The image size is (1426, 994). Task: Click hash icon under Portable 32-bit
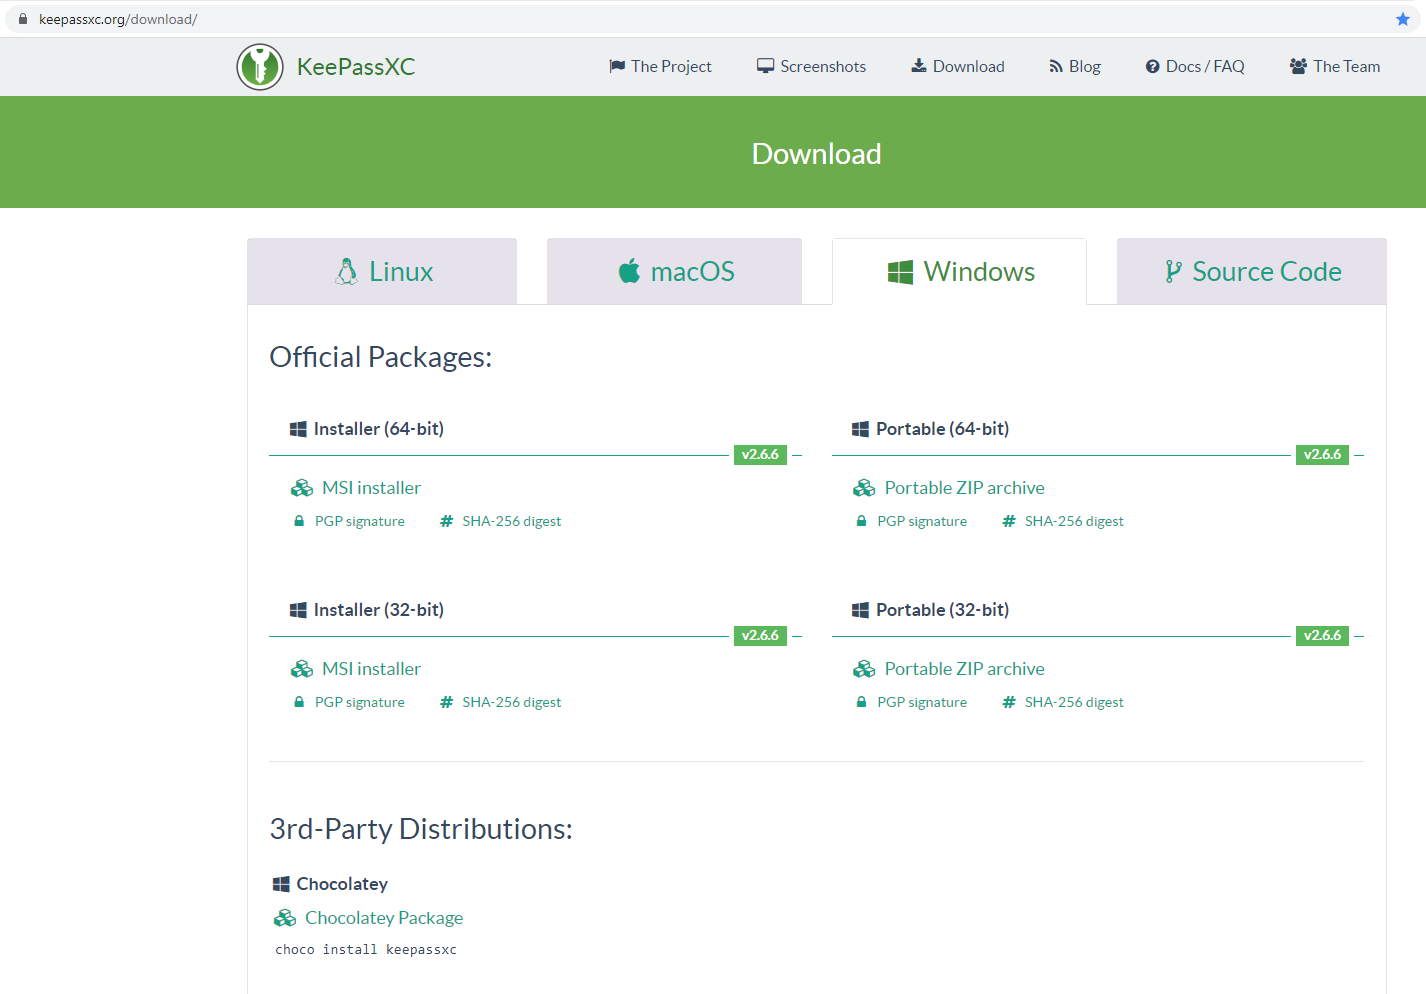pos(1009,702)
